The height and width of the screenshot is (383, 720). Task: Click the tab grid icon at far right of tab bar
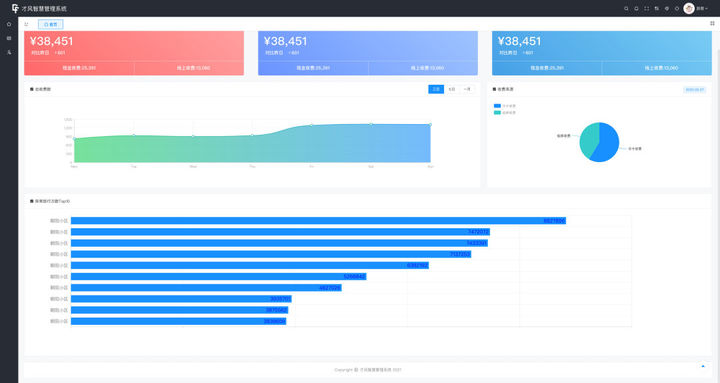pyautogui.click(x=712, y=23)
